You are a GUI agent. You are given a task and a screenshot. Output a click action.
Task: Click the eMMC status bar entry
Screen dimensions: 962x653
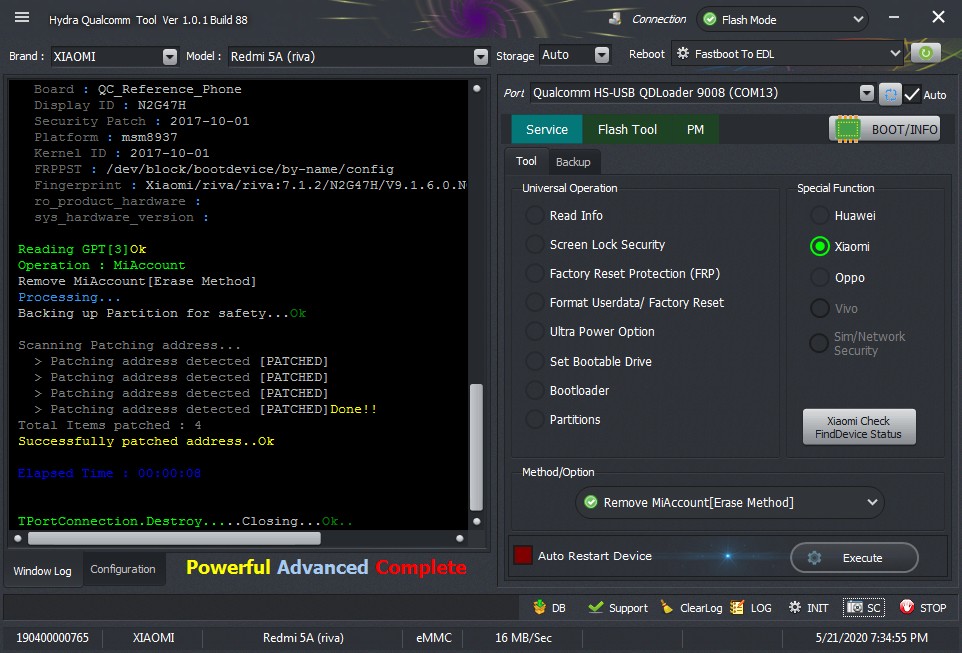pyautogui.click(x=434, y=638)
